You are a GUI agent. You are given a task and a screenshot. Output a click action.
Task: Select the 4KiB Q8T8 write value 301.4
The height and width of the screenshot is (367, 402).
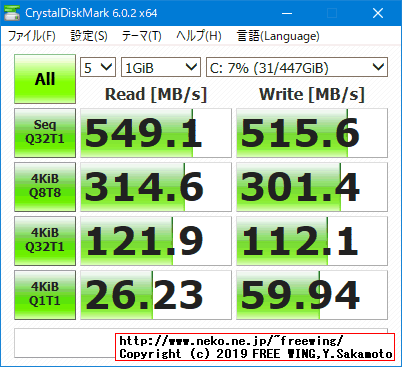pyautogui.click(x=312, y=187)
